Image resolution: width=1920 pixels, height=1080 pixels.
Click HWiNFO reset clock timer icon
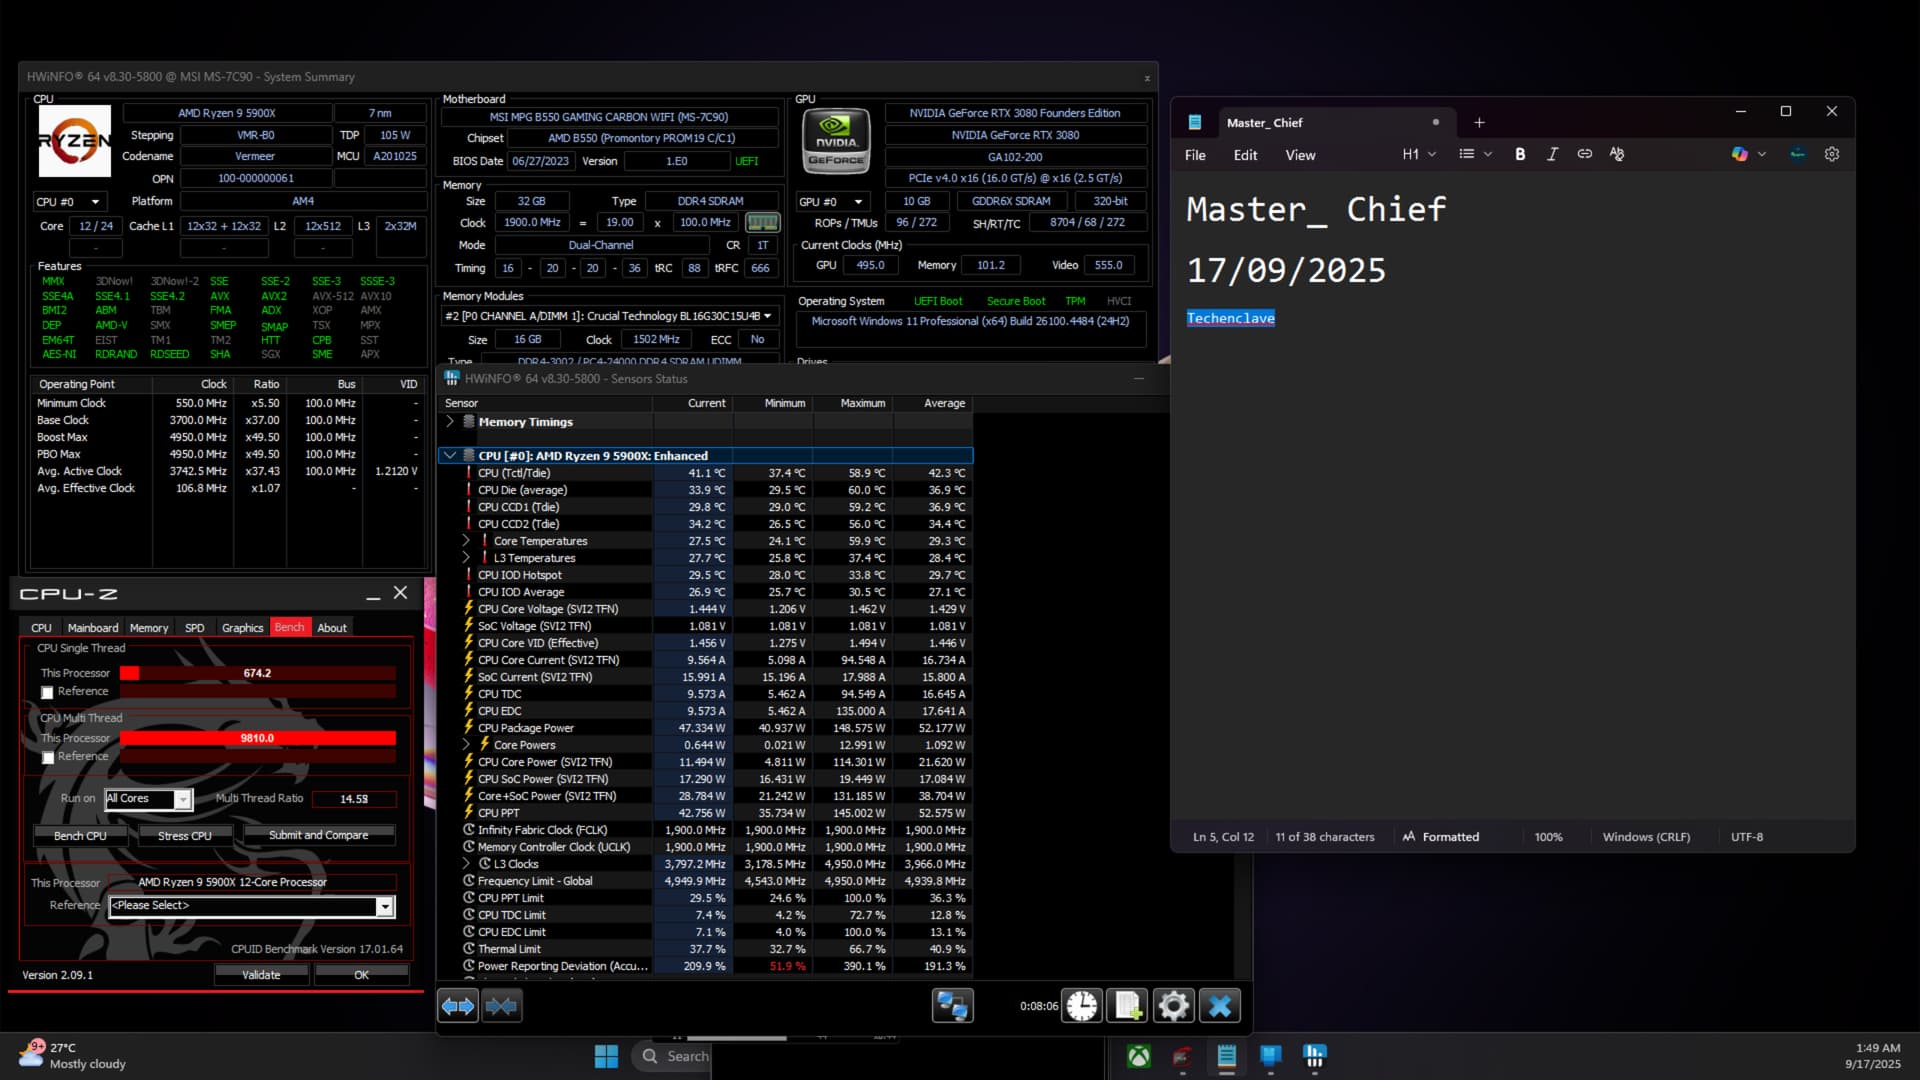[1082, 1006]
